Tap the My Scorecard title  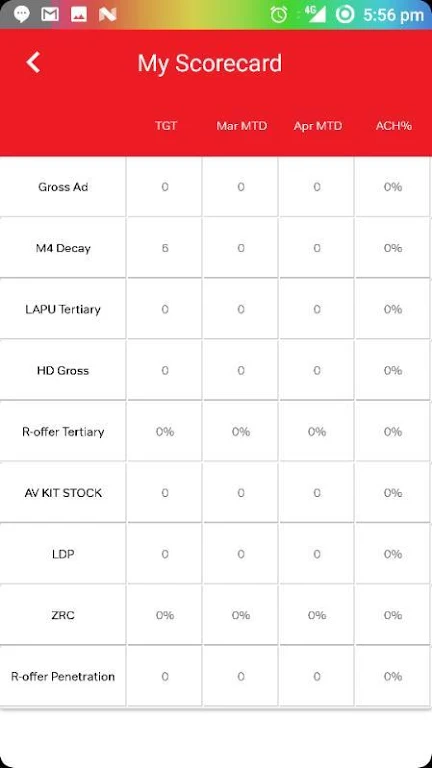pos(210,64)
